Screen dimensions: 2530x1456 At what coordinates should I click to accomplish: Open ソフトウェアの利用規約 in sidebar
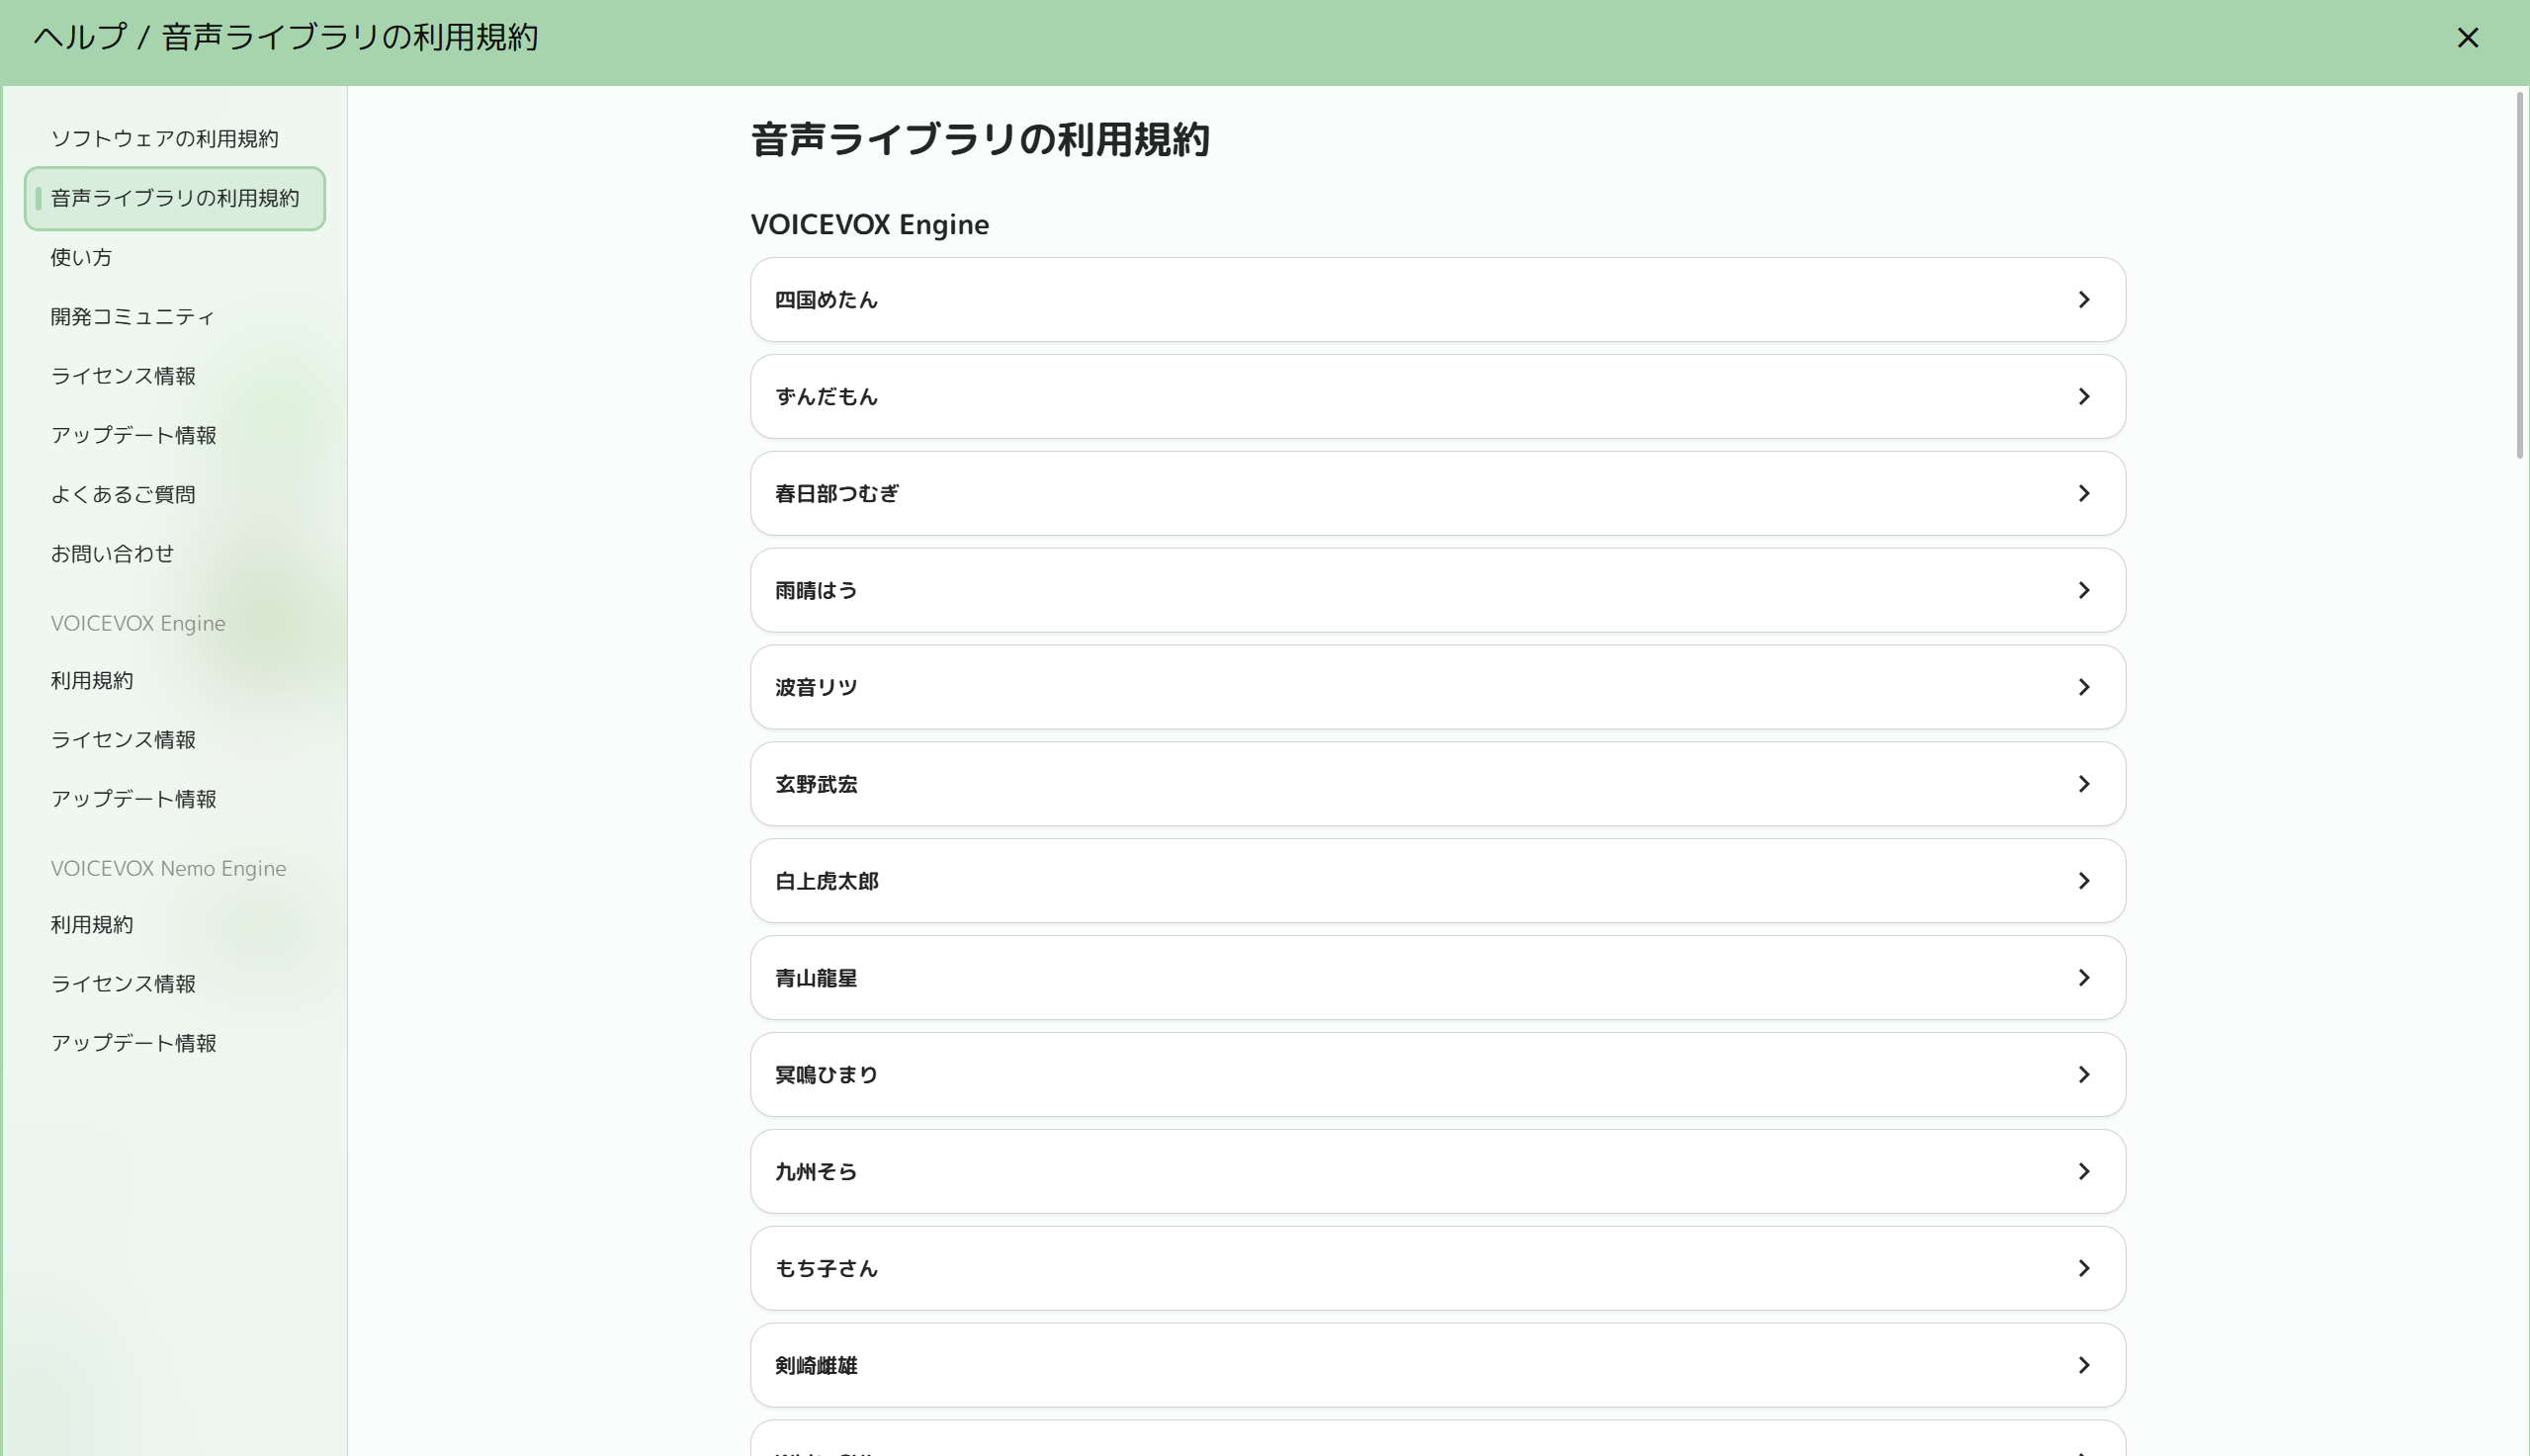(x=165, y=139)
